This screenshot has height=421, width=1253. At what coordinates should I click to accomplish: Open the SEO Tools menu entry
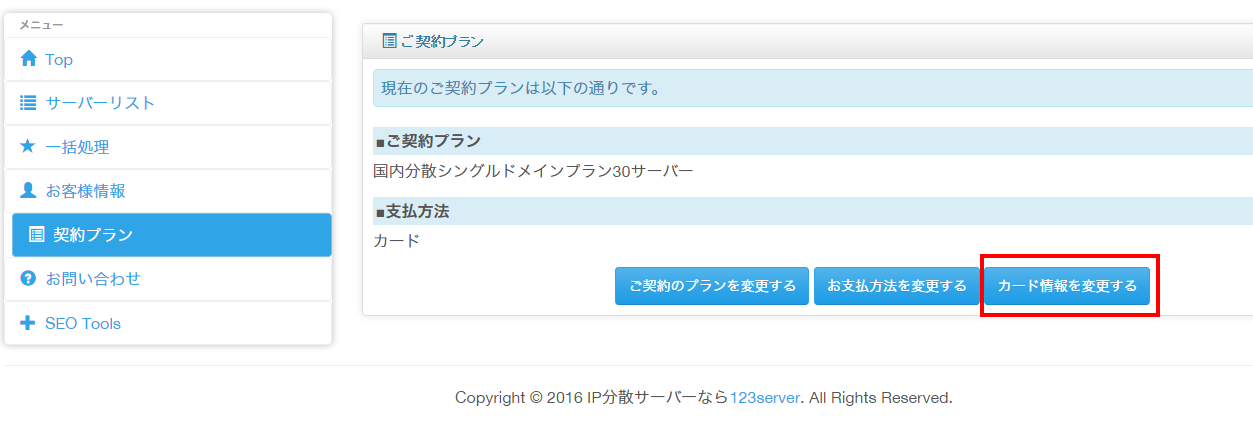[x=83, y=324]
